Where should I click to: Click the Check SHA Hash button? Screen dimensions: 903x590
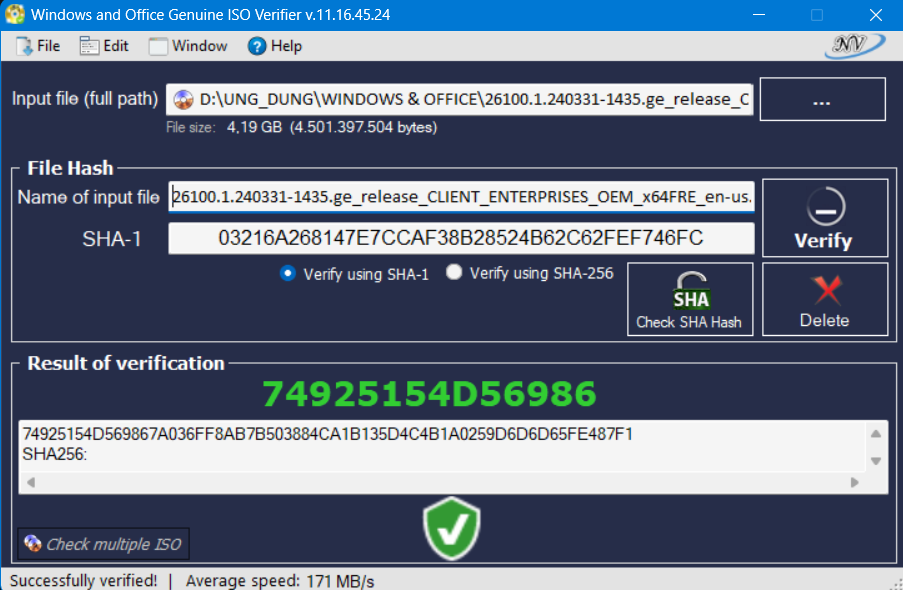(x=690, y=299)
